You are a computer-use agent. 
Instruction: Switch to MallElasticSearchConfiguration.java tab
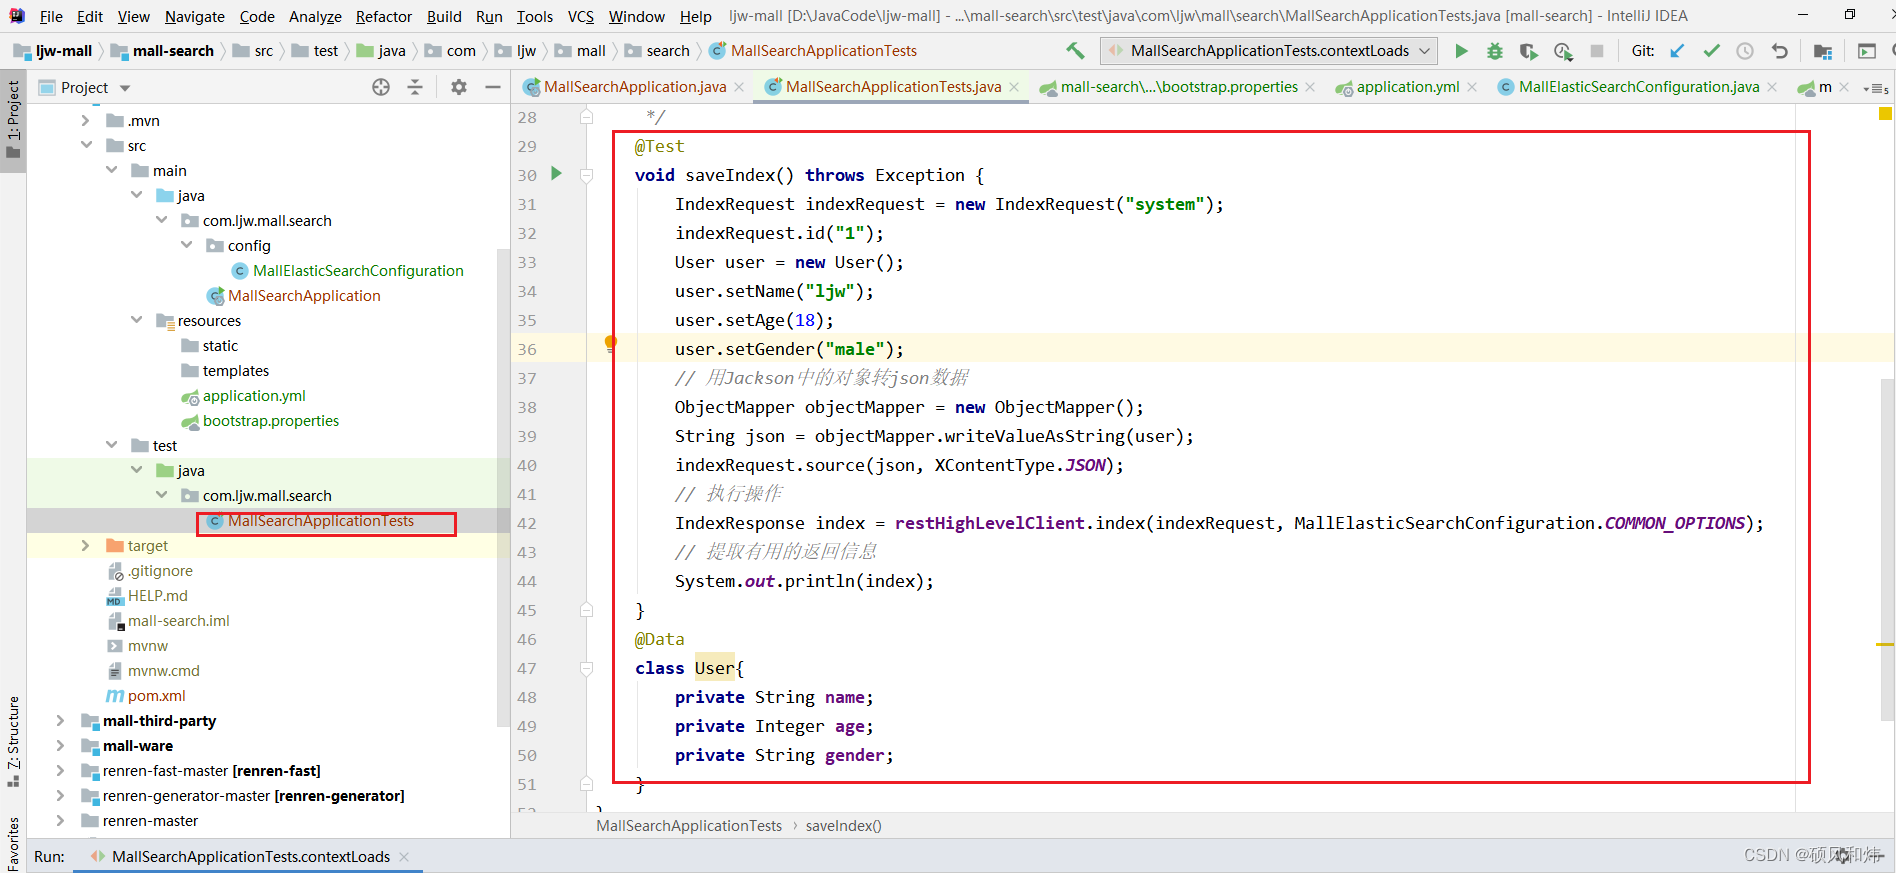1639,87
